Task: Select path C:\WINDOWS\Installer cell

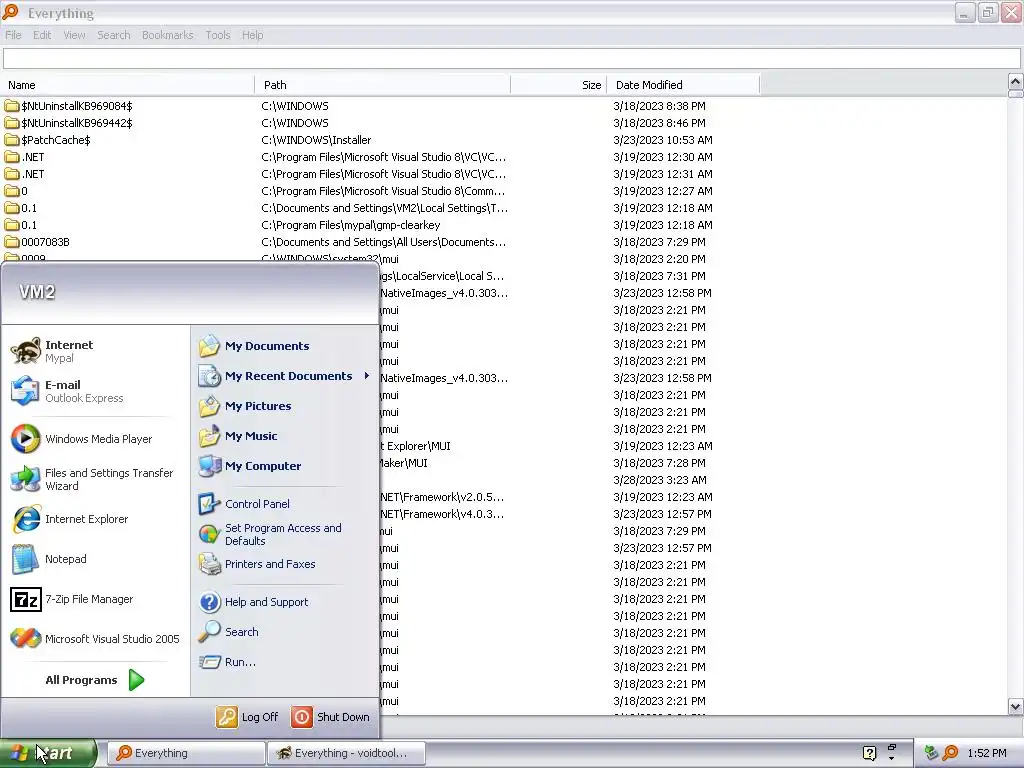Action: [x=316, y=140]
